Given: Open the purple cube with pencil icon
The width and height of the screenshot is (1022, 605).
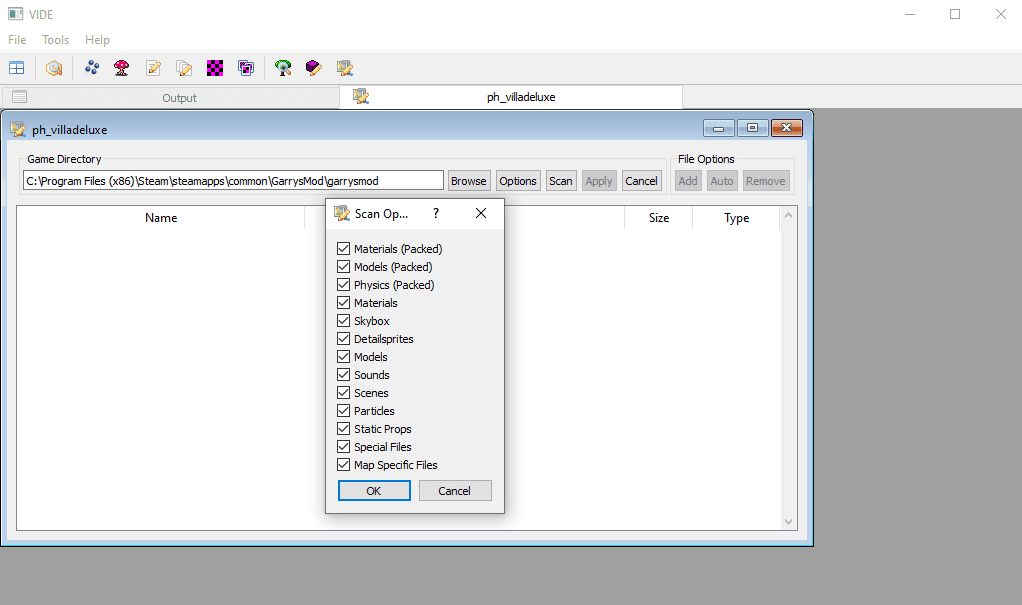Looking at the screenshot, I should 314,68.
